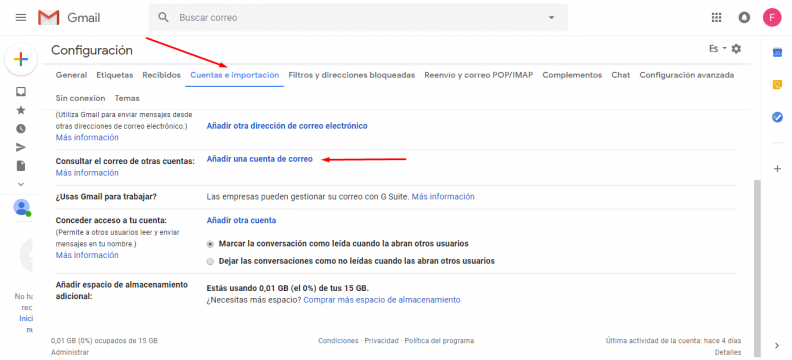This screenshot has height=360, width=792.
Task: Open Condiciones footer link
Action: click(x=338, y=341)
